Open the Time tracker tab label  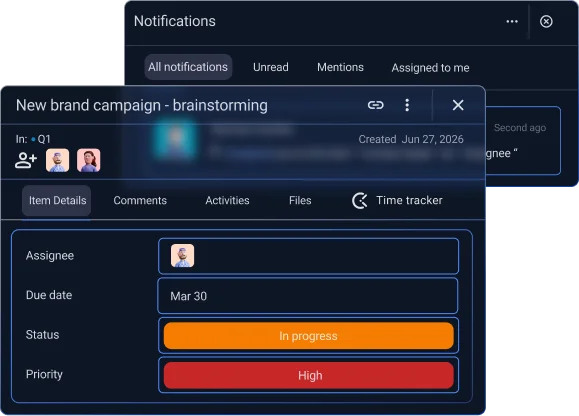pos(409,200)
